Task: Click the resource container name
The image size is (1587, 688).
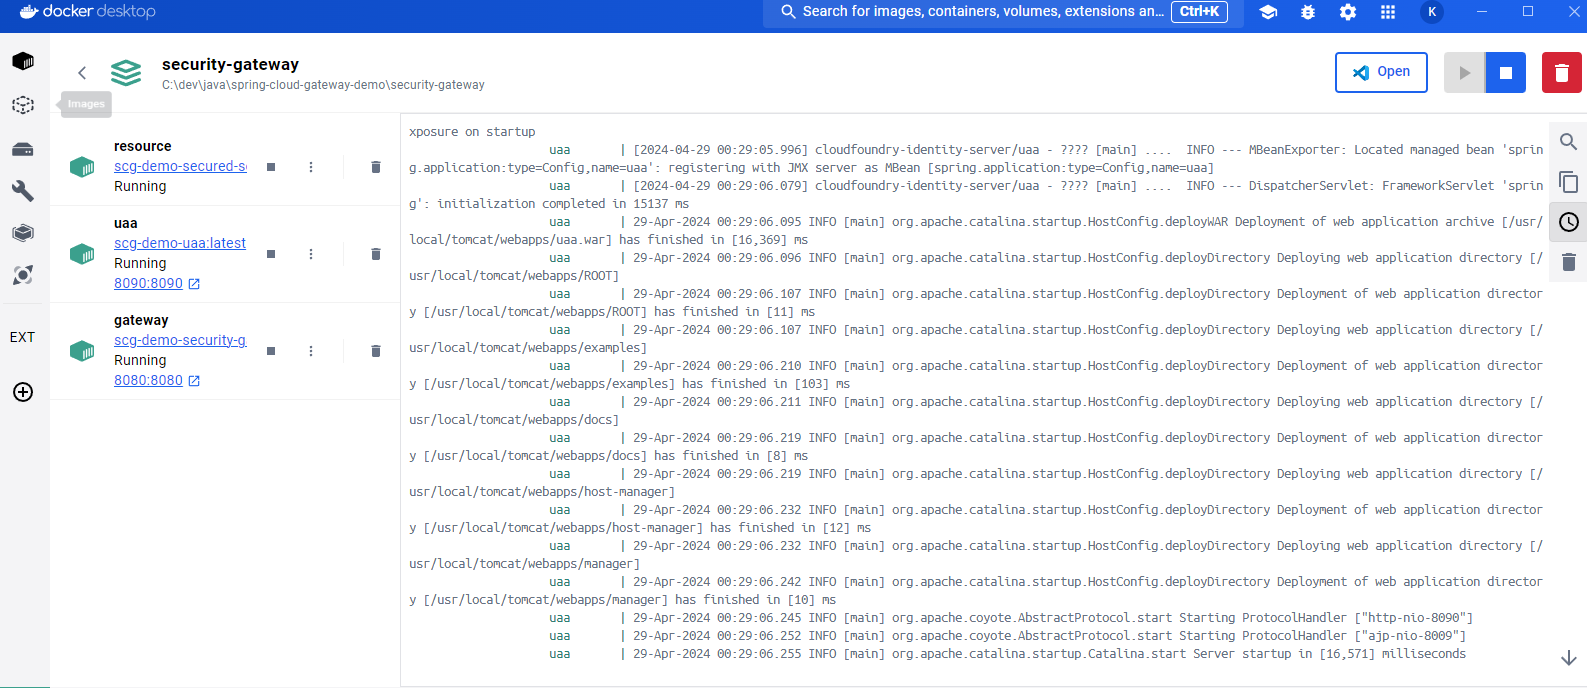Action: pyautogui.click(x=142, y=146)
